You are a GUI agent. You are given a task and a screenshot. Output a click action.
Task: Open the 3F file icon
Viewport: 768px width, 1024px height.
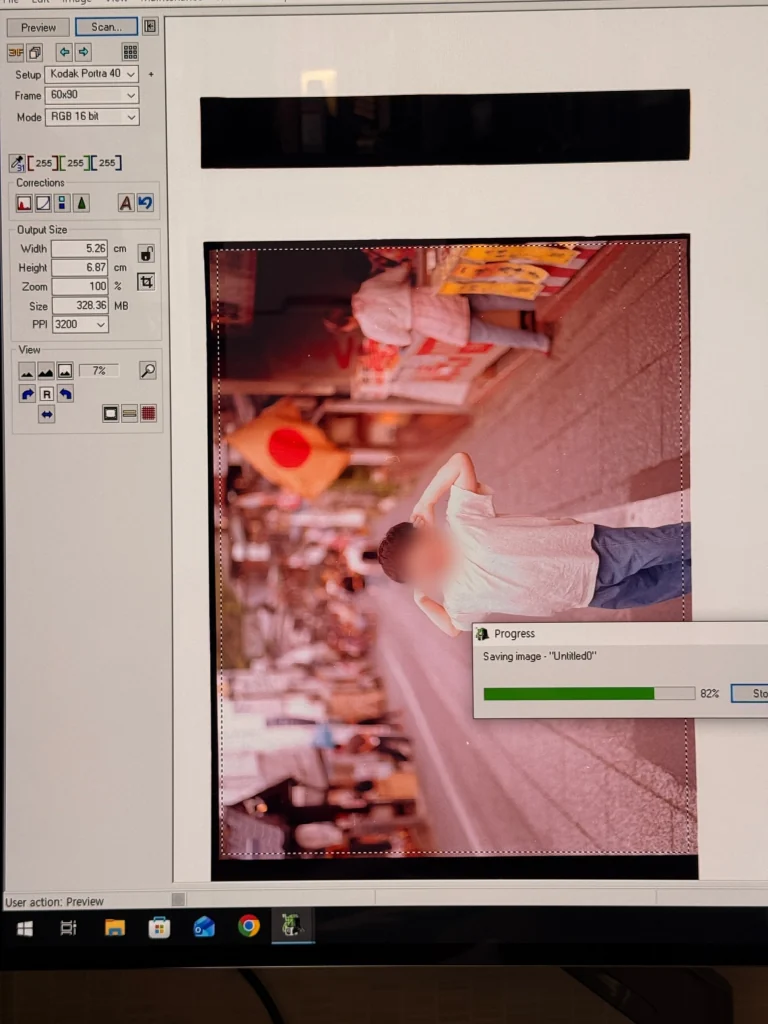(16, 52)
